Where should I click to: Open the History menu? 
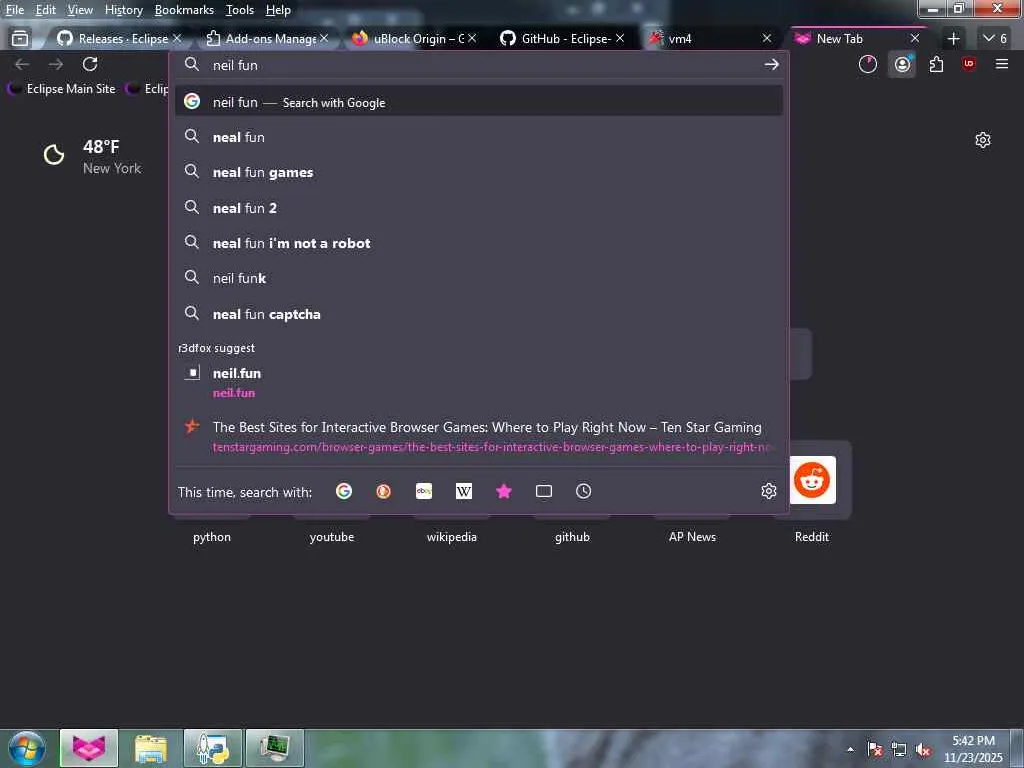pos(123,10)
